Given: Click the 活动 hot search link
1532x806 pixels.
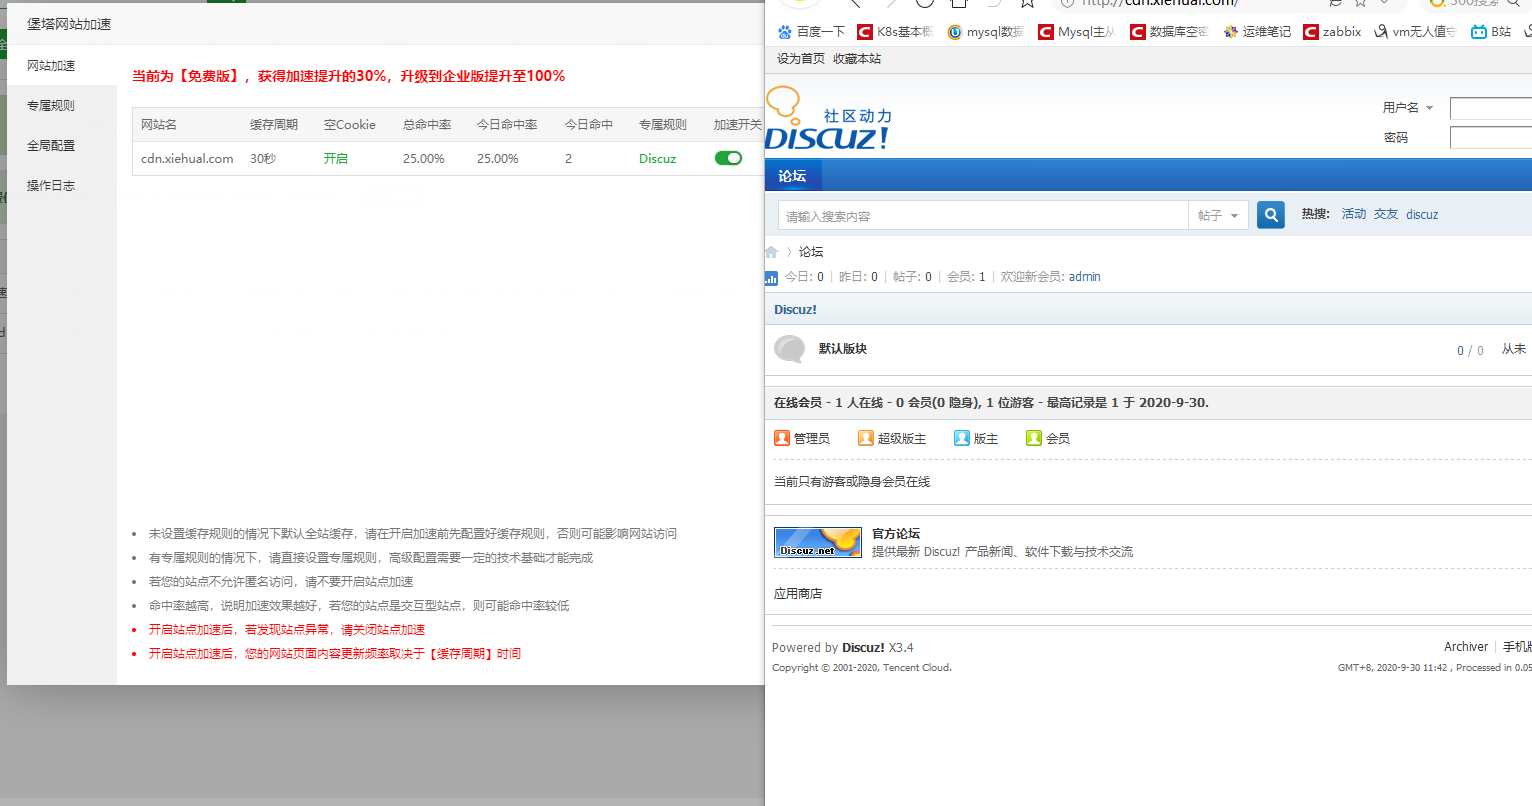Looking at the screenshot, I should 1354,215.
